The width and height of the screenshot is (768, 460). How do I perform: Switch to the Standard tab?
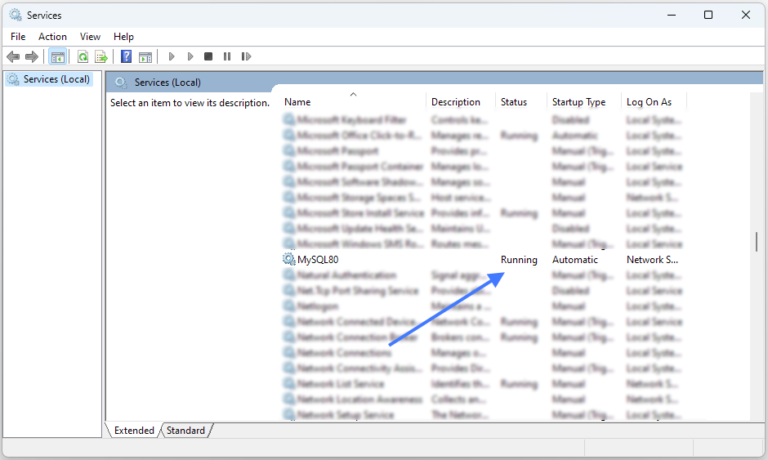click(186, 430)
